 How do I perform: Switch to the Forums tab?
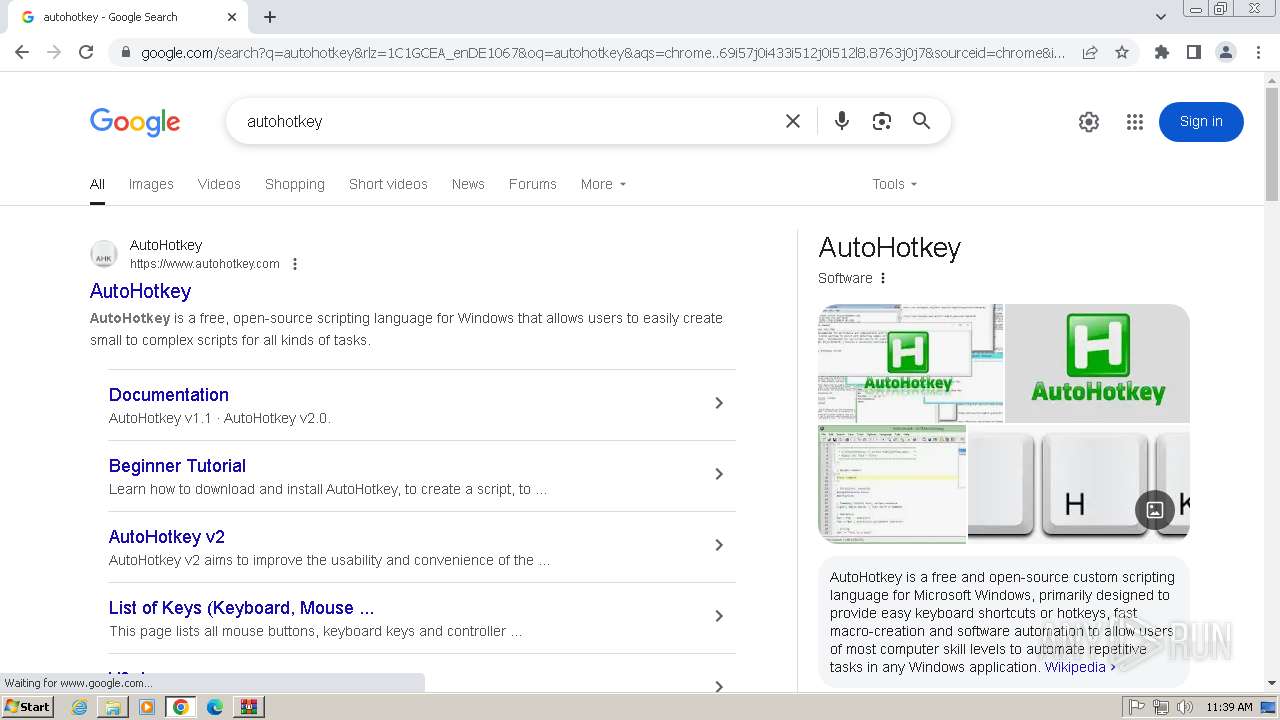click(x=532, y=184)
